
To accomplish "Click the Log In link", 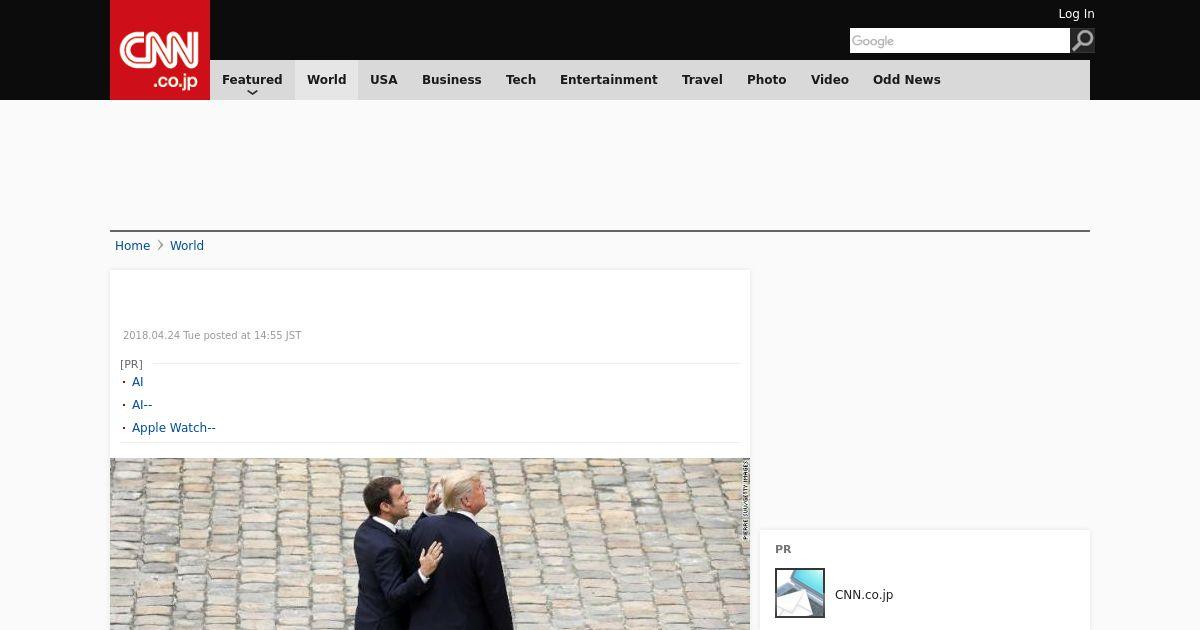I will pyautogui.click(x=1076, y=14).
